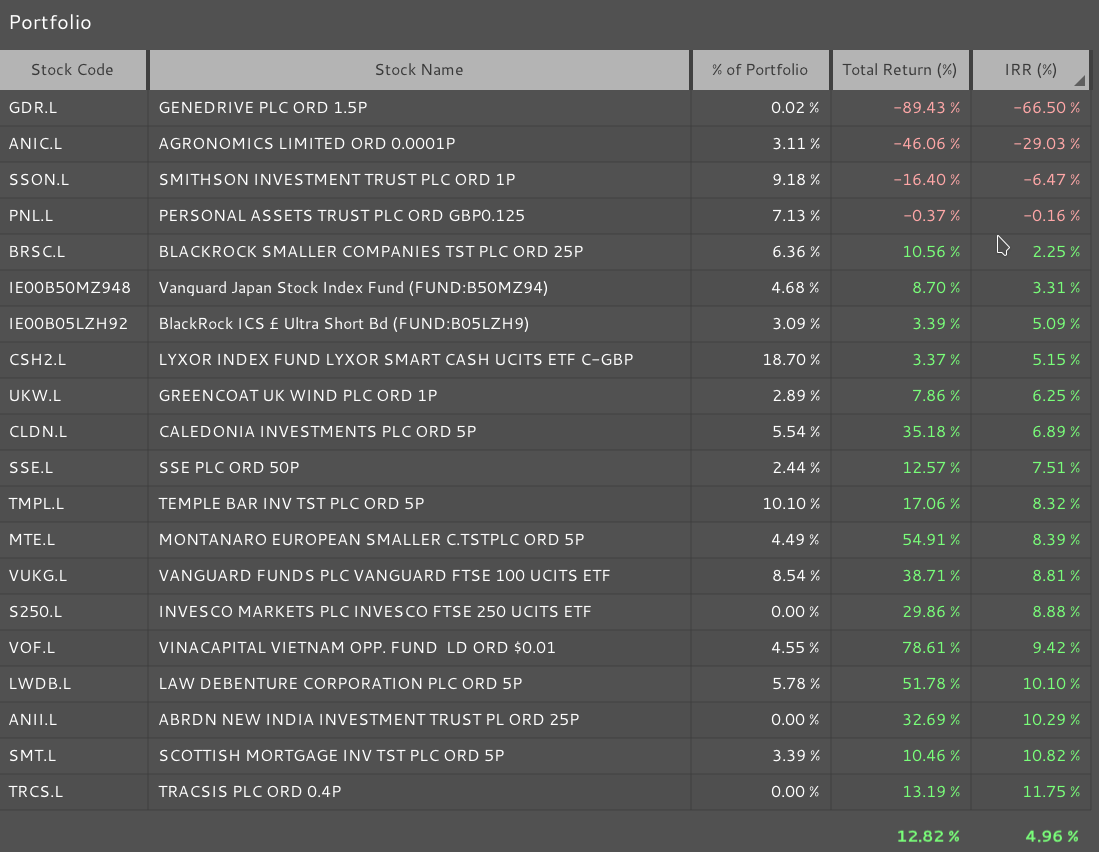The height and width of the screenshot is (852, 1099).
Task: Click the Portfolio panel title
Action: click(50, 22)
